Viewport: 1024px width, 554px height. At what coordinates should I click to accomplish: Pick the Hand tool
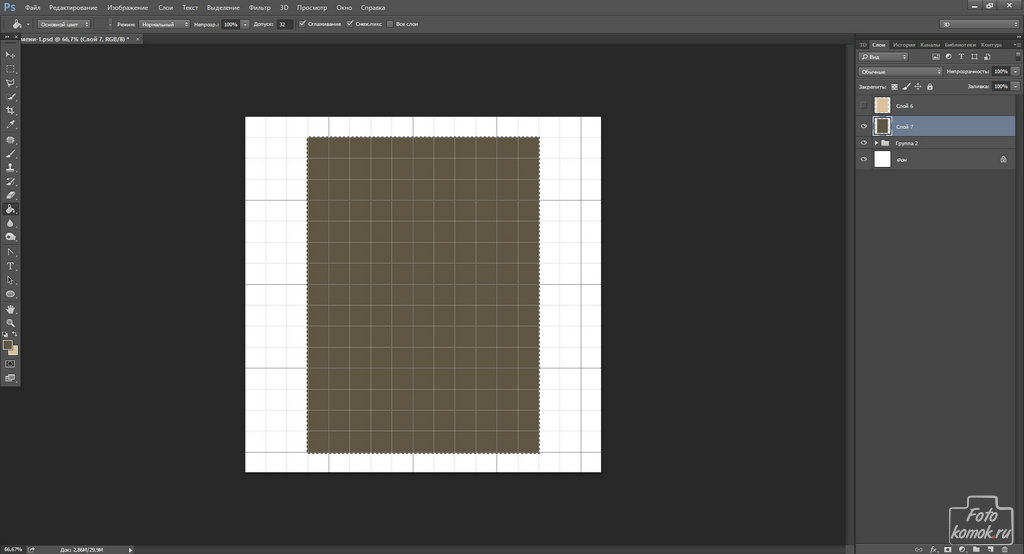(x=11, y=309)
